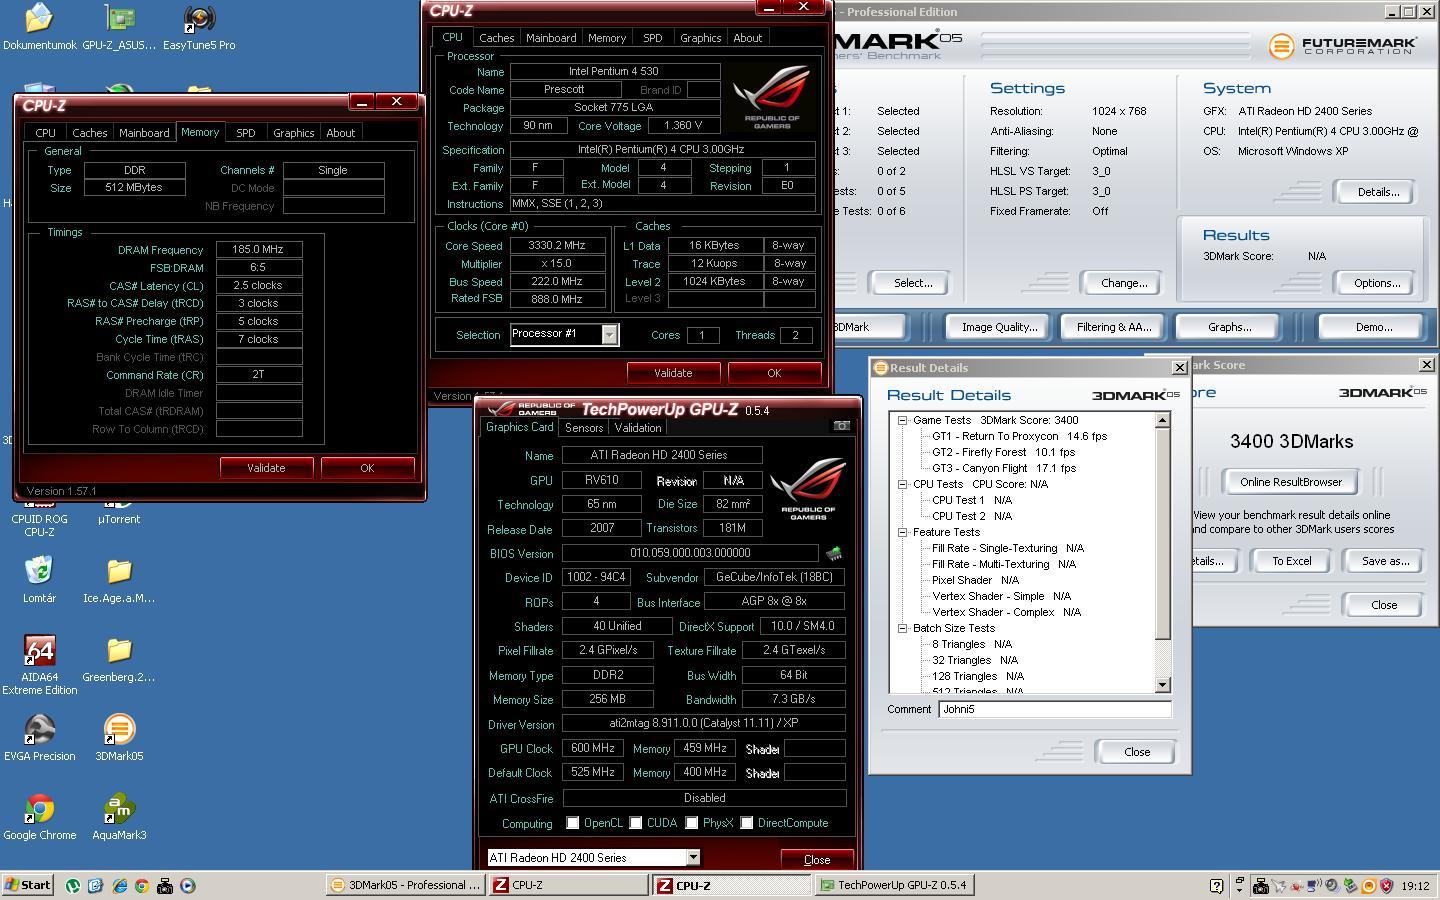
Task: Click the GPU-Z screenshot camera icon
Action: (842, 426)
